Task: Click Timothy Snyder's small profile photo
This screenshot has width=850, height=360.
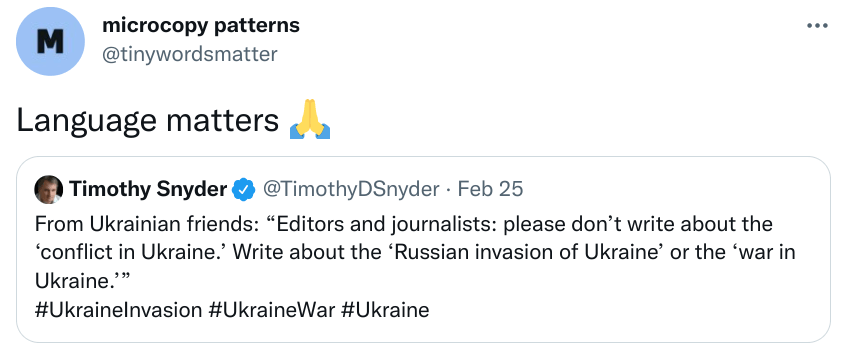Action: click(49, 189)
